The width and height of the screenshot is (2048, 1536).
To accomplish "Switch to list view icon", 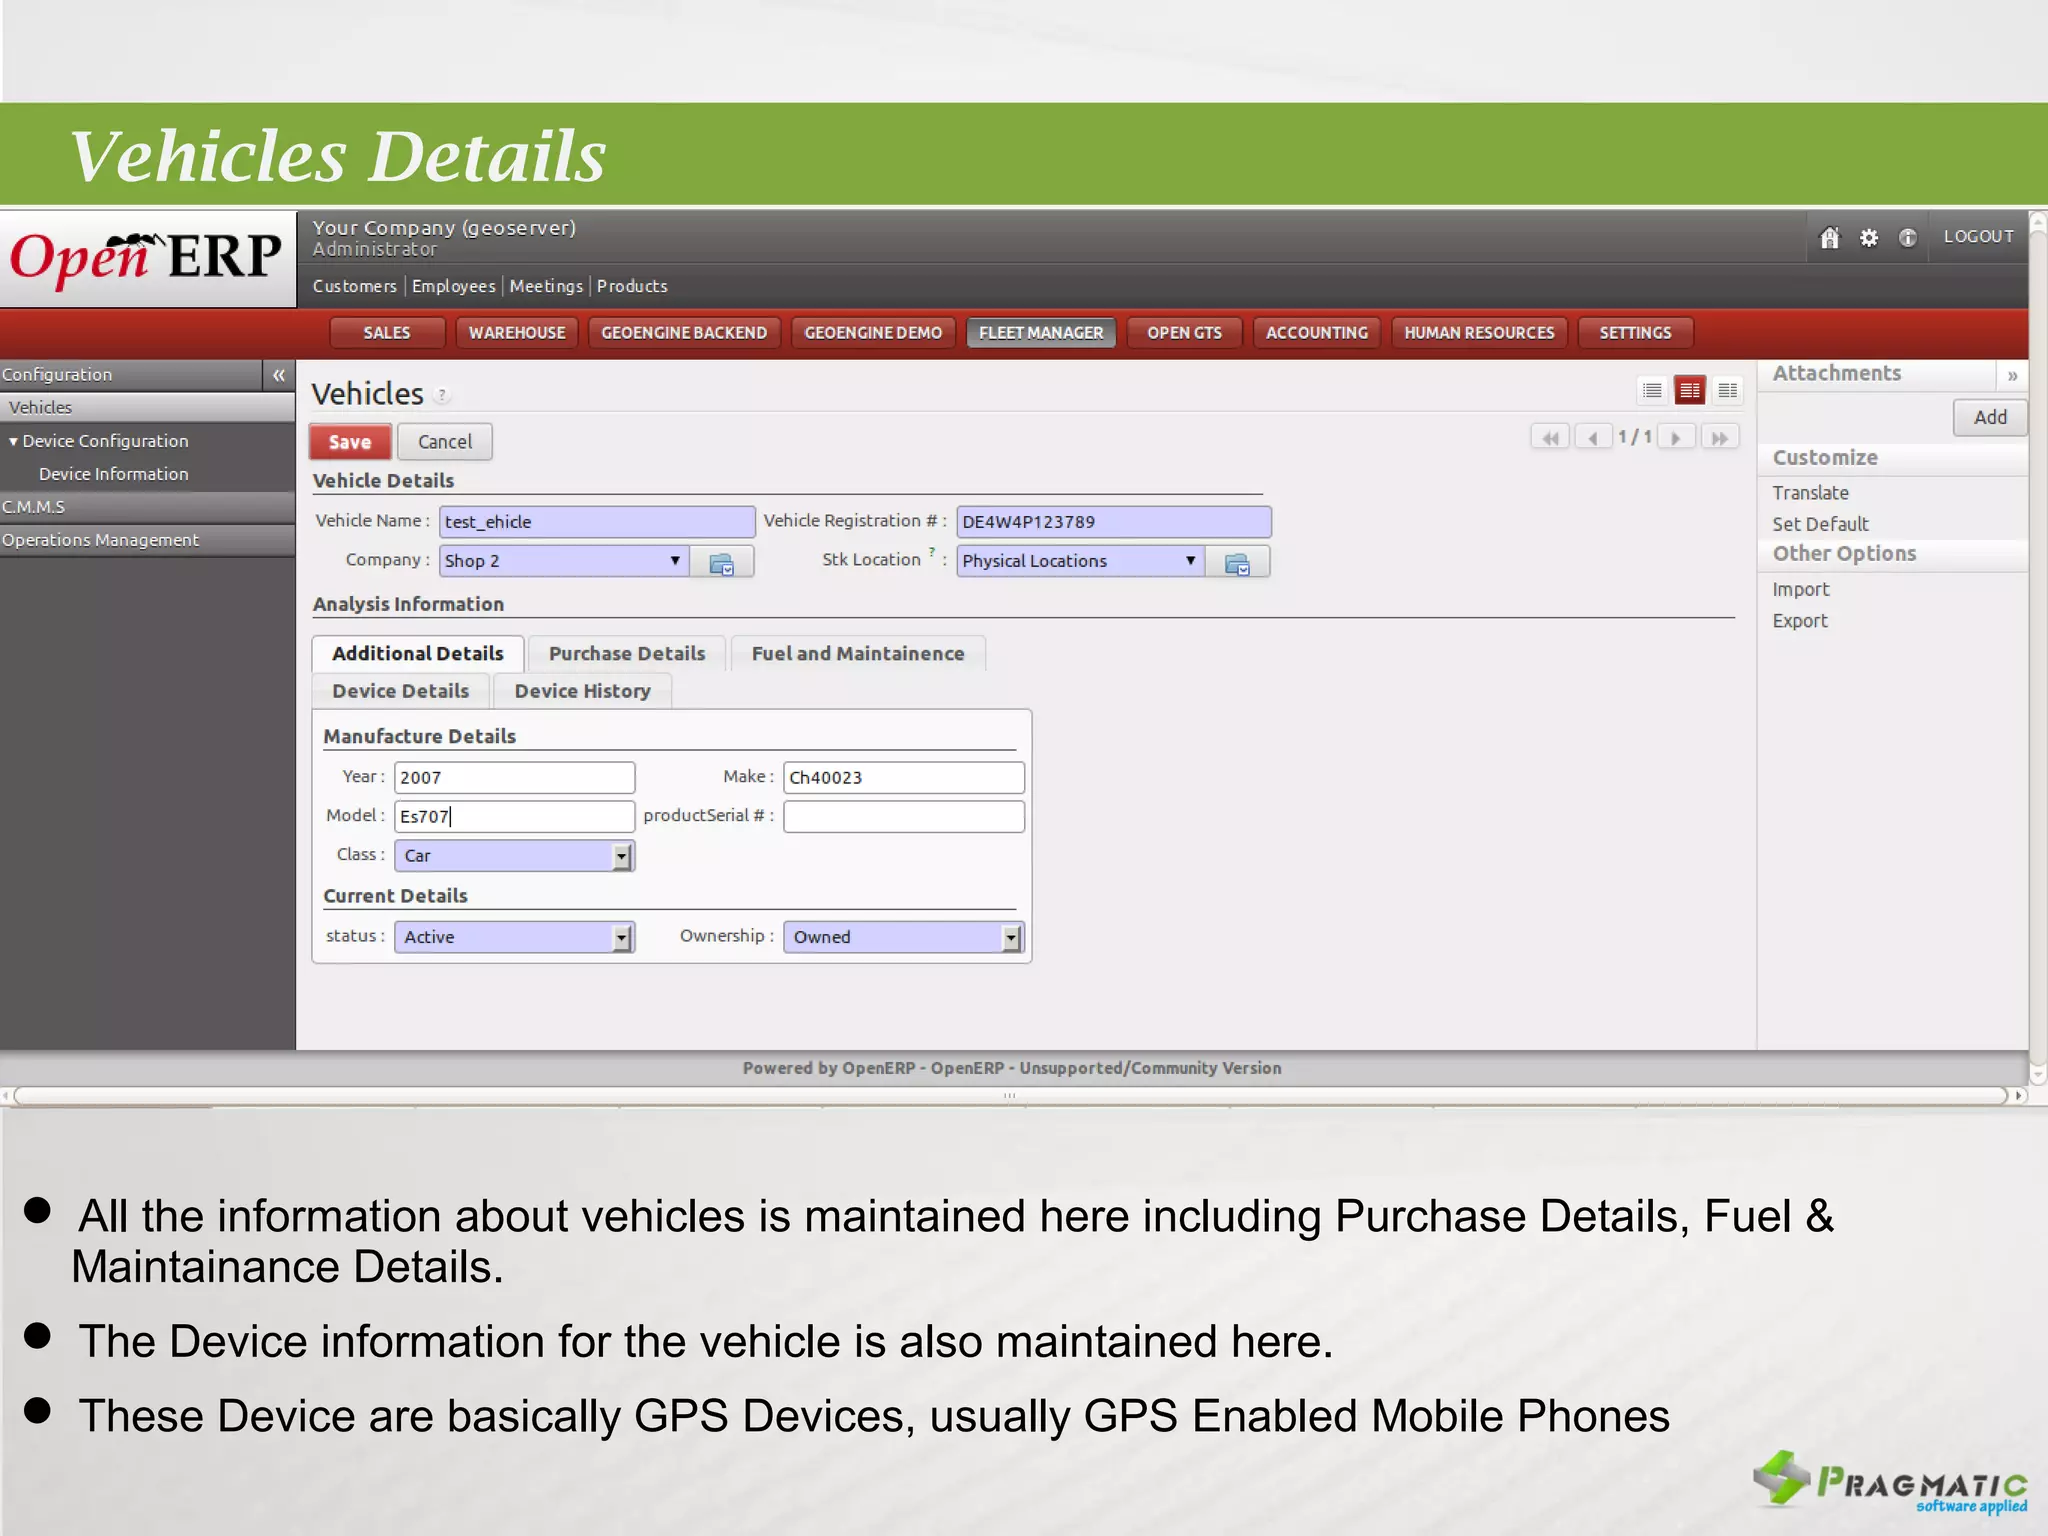I will (1652, 391).
